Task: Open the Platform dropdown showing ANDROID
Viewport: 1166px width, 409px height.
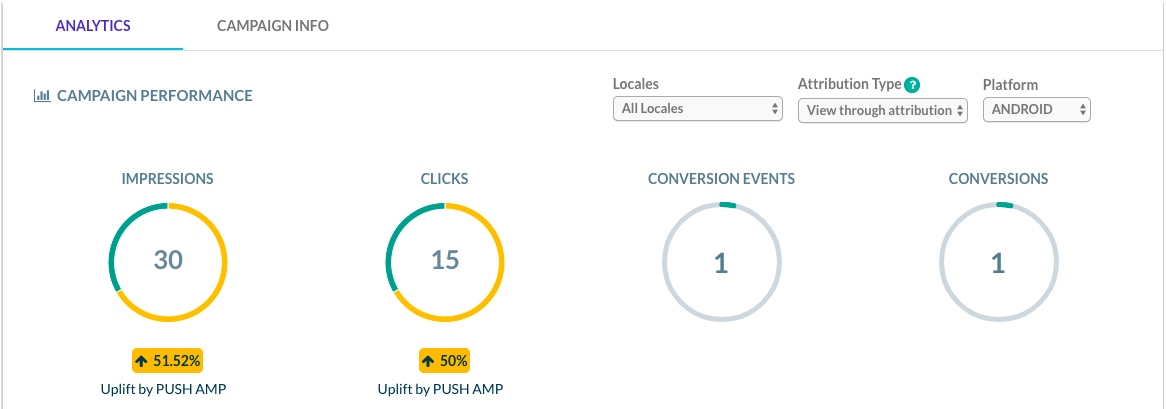Action: [x=1036, y=109]
